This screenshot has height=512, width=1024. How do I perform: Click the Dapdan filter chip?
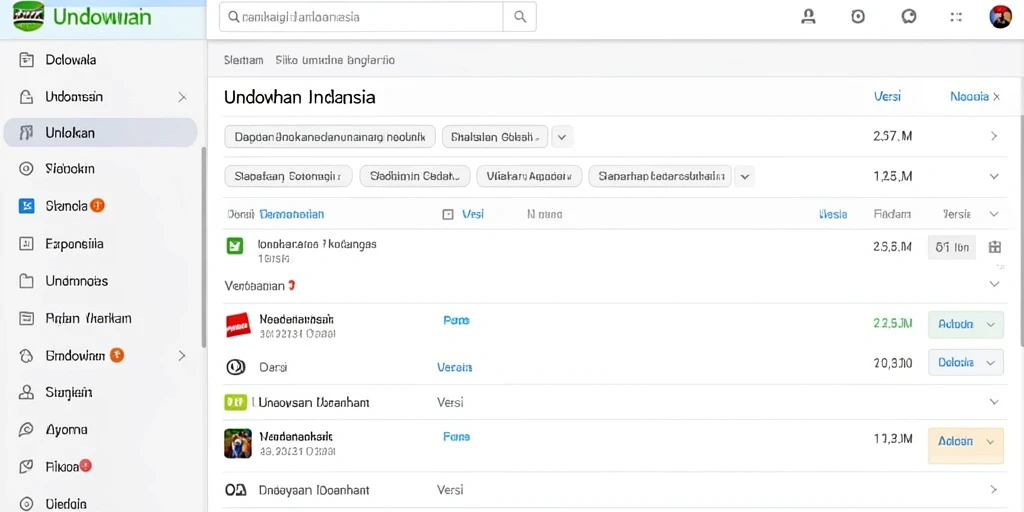pos(330,137)
